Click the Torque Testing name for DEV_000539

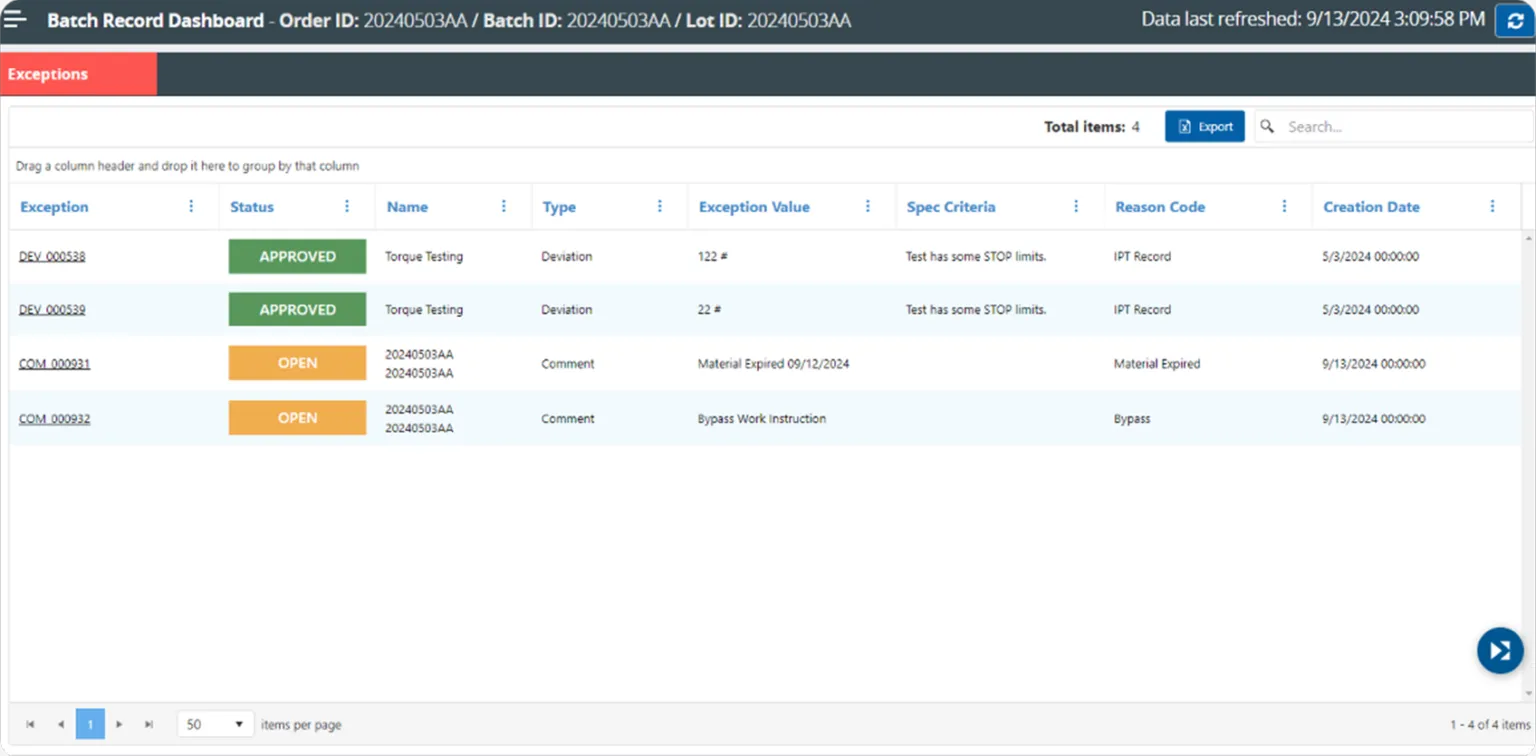click(x=424, y=310)
